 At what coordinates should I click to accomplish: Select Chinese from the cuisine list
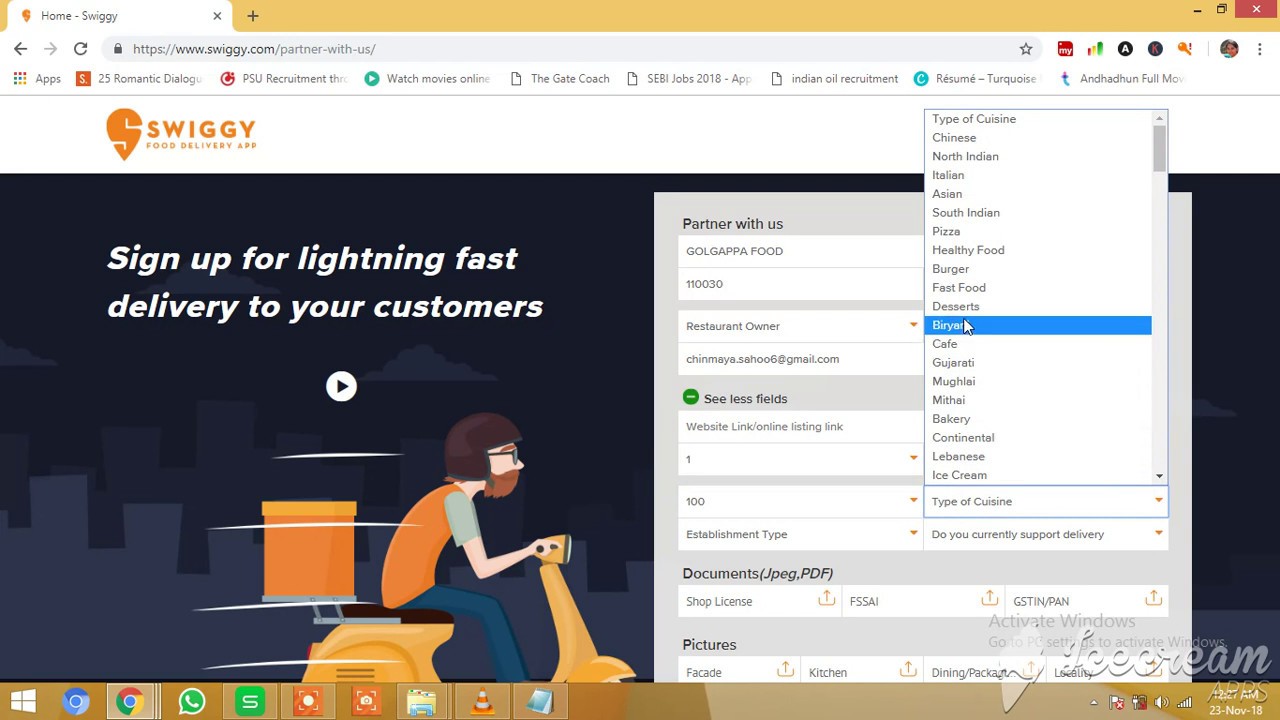[1038, 137]
